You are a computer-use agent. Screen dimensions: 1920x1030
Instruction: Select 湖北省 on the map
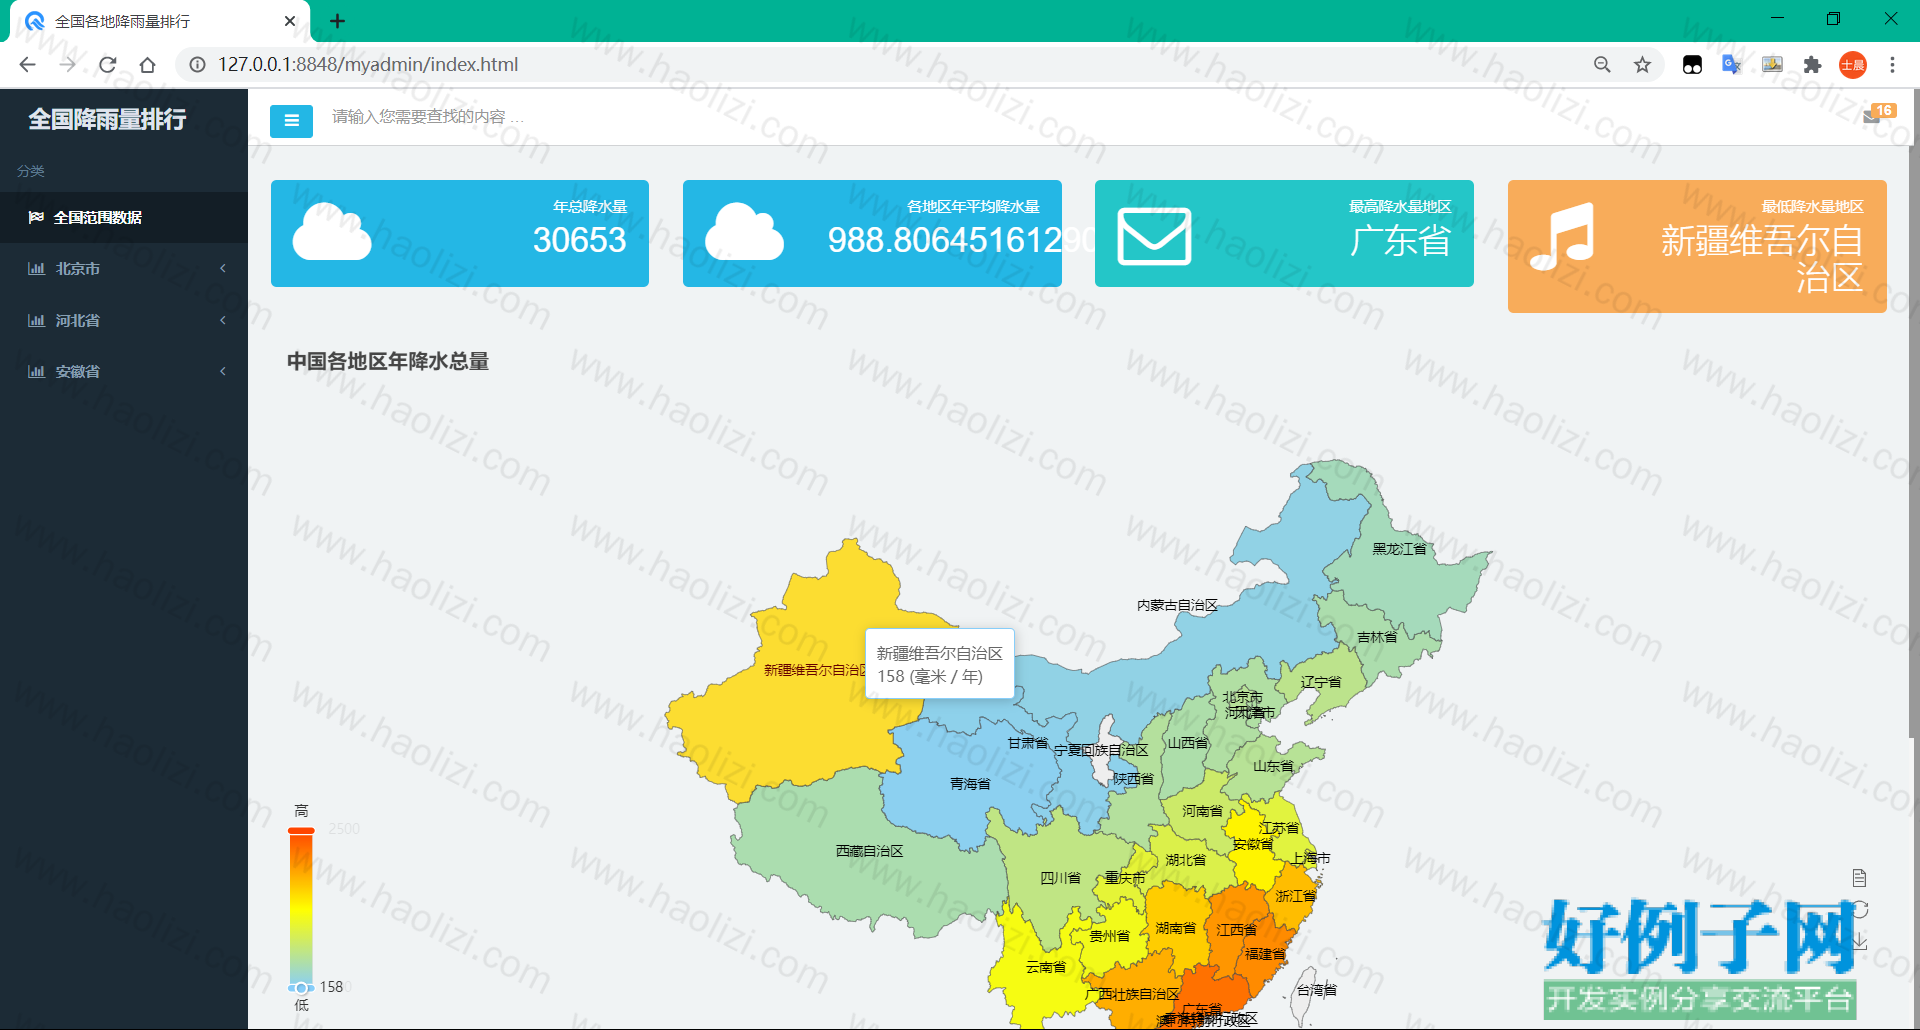coord(1185,860)
